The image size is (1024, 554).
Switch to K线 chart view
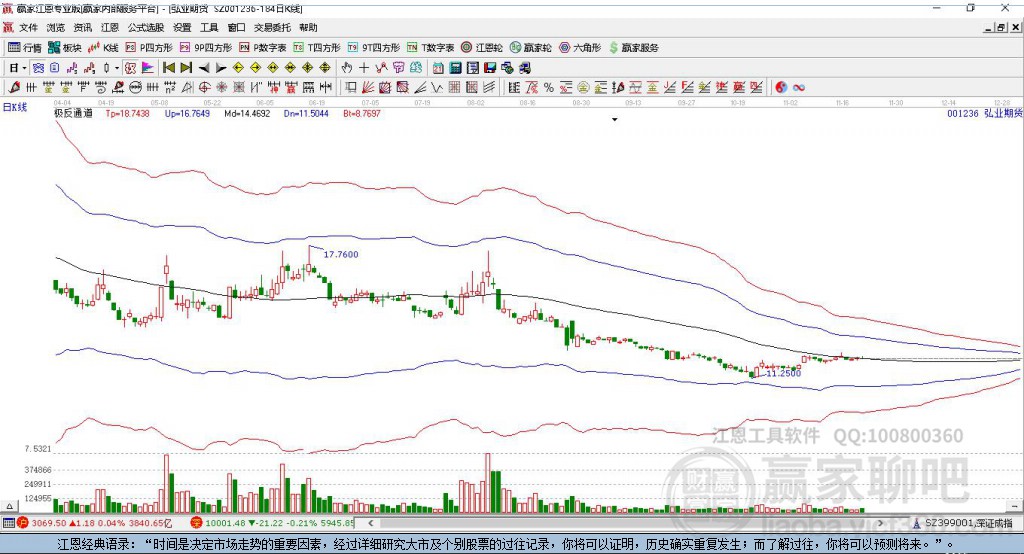coord(103,48)
